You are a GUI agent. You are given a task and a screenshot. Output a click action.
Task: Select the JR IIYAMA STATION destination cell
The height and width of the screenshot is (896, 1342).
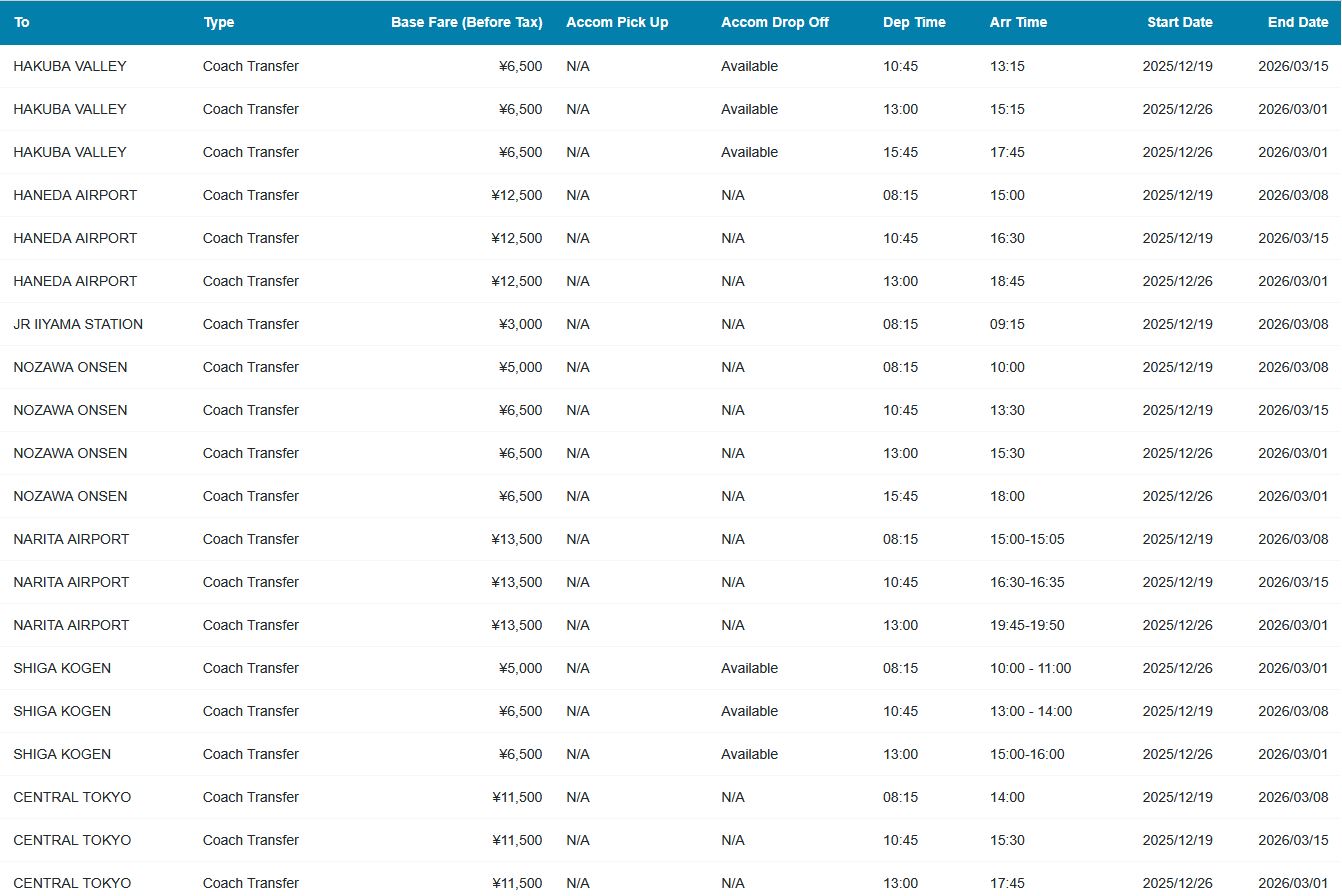tap(78, 324)
